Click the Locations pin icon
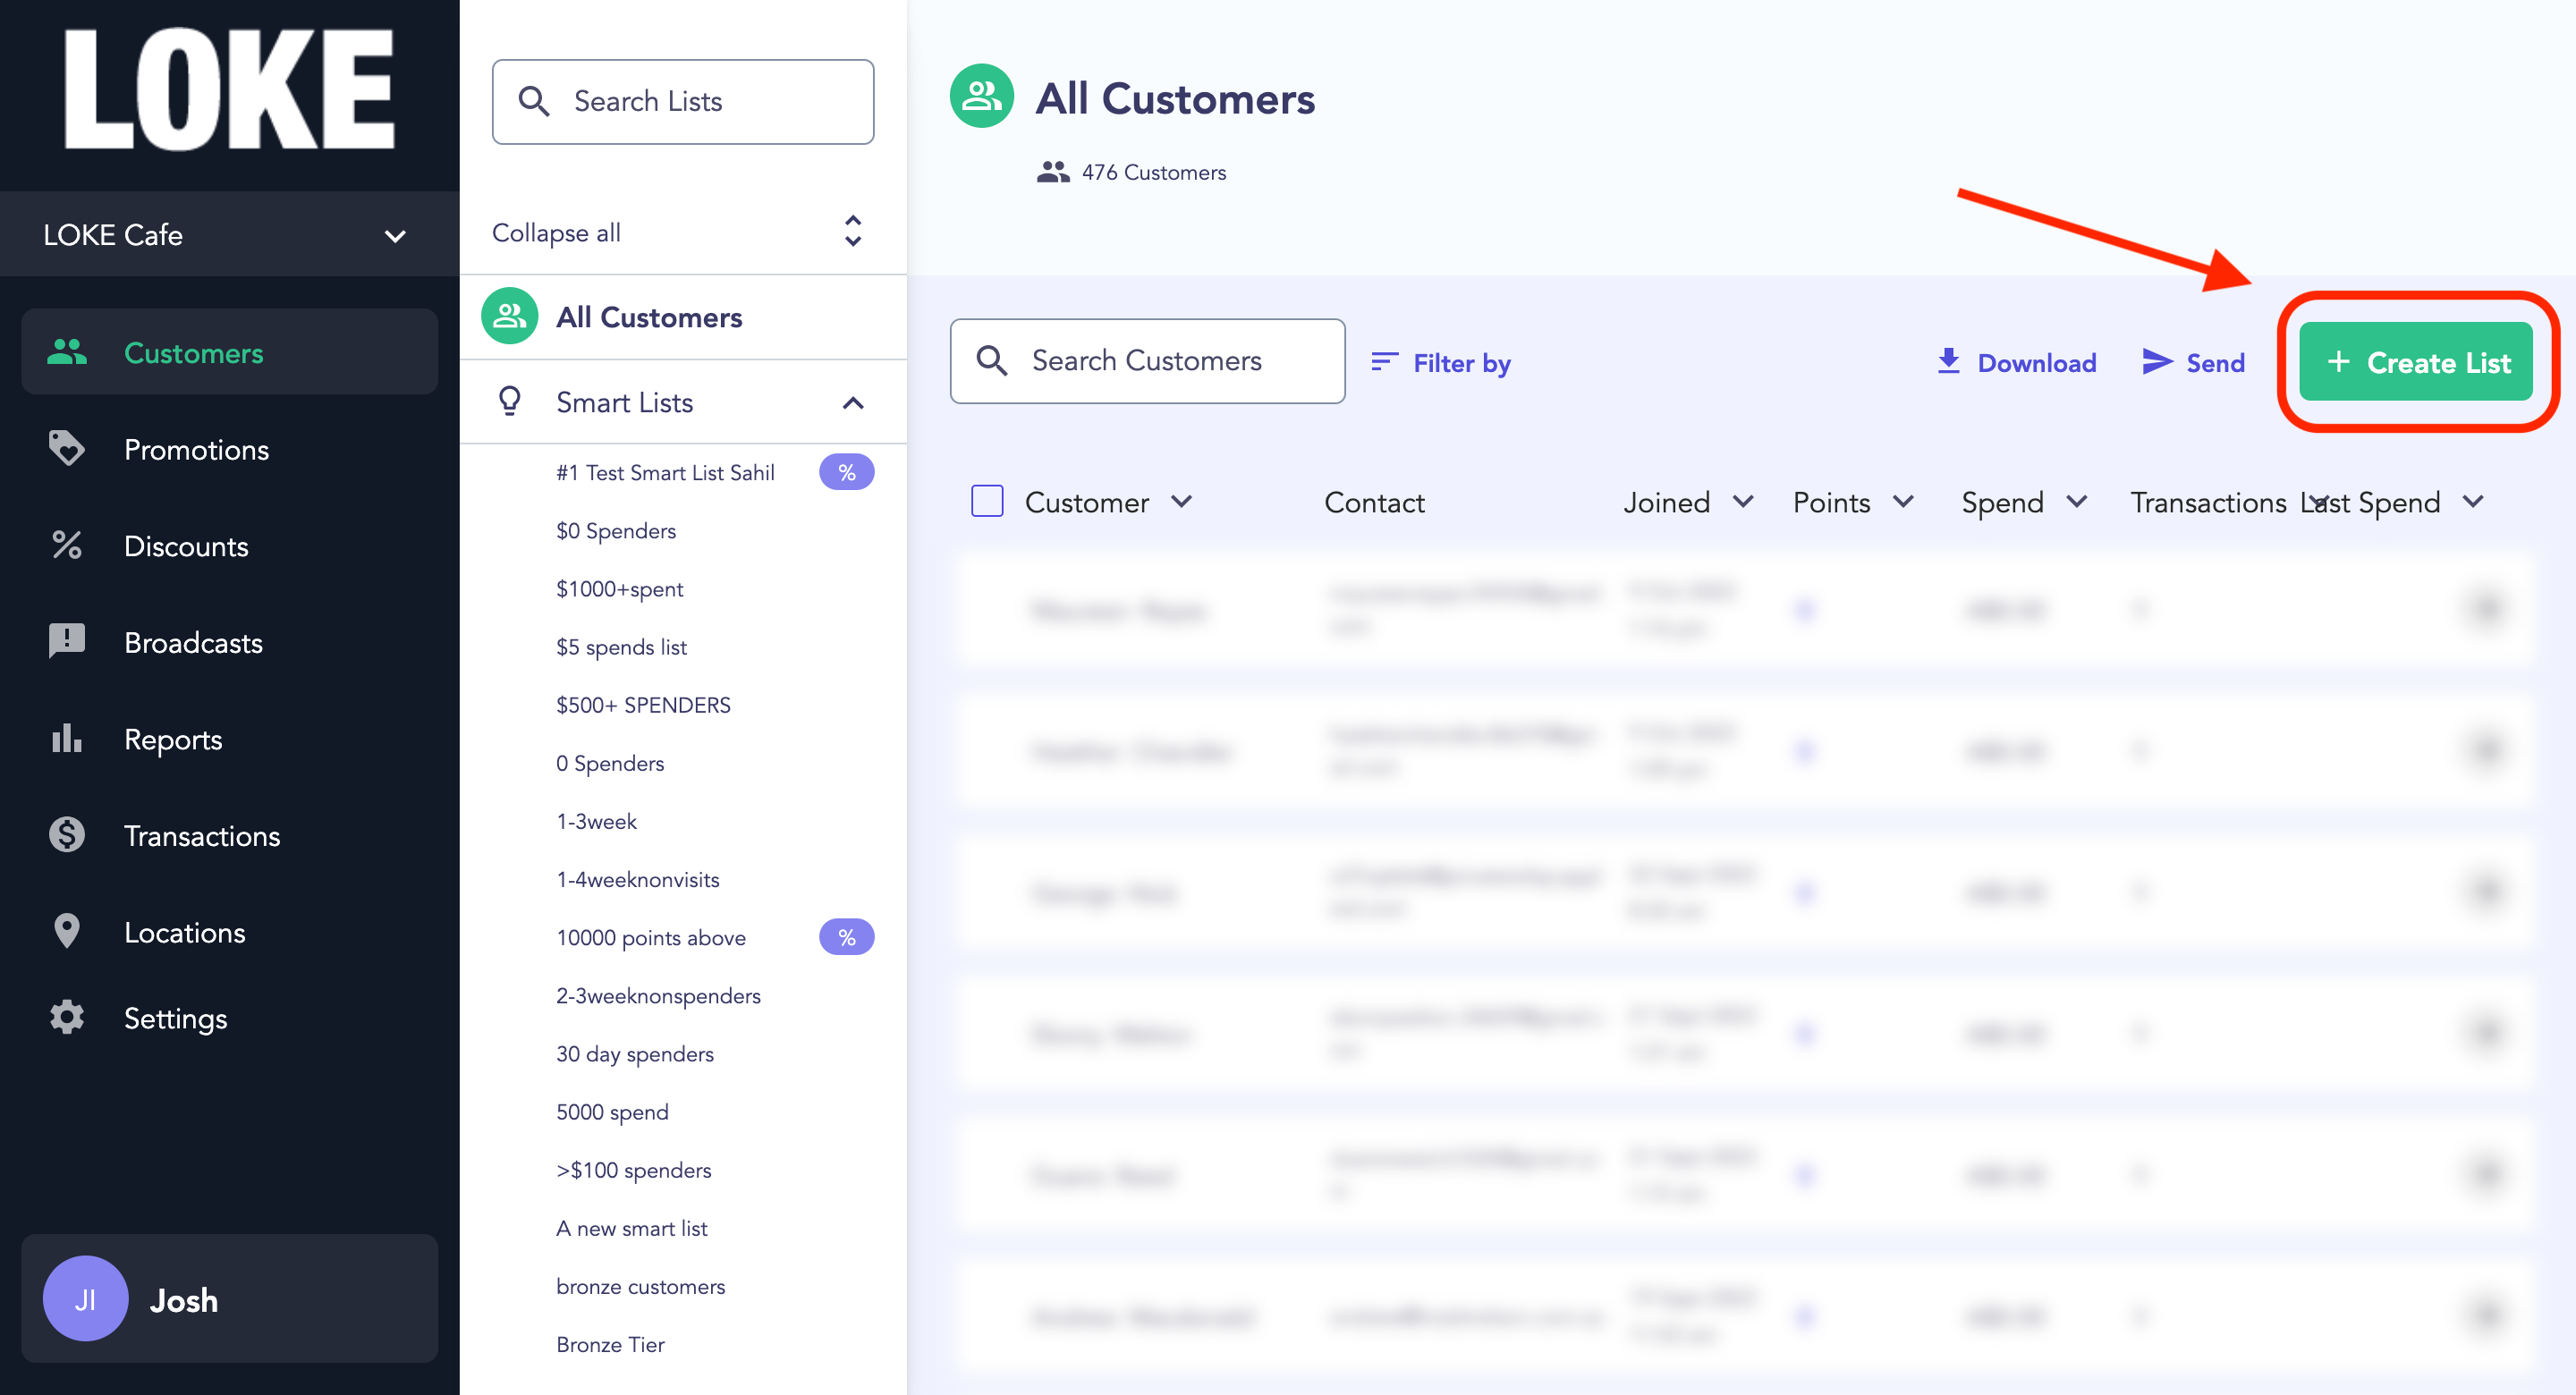This screenshot has height=1395, width=2576. [67, 932]
